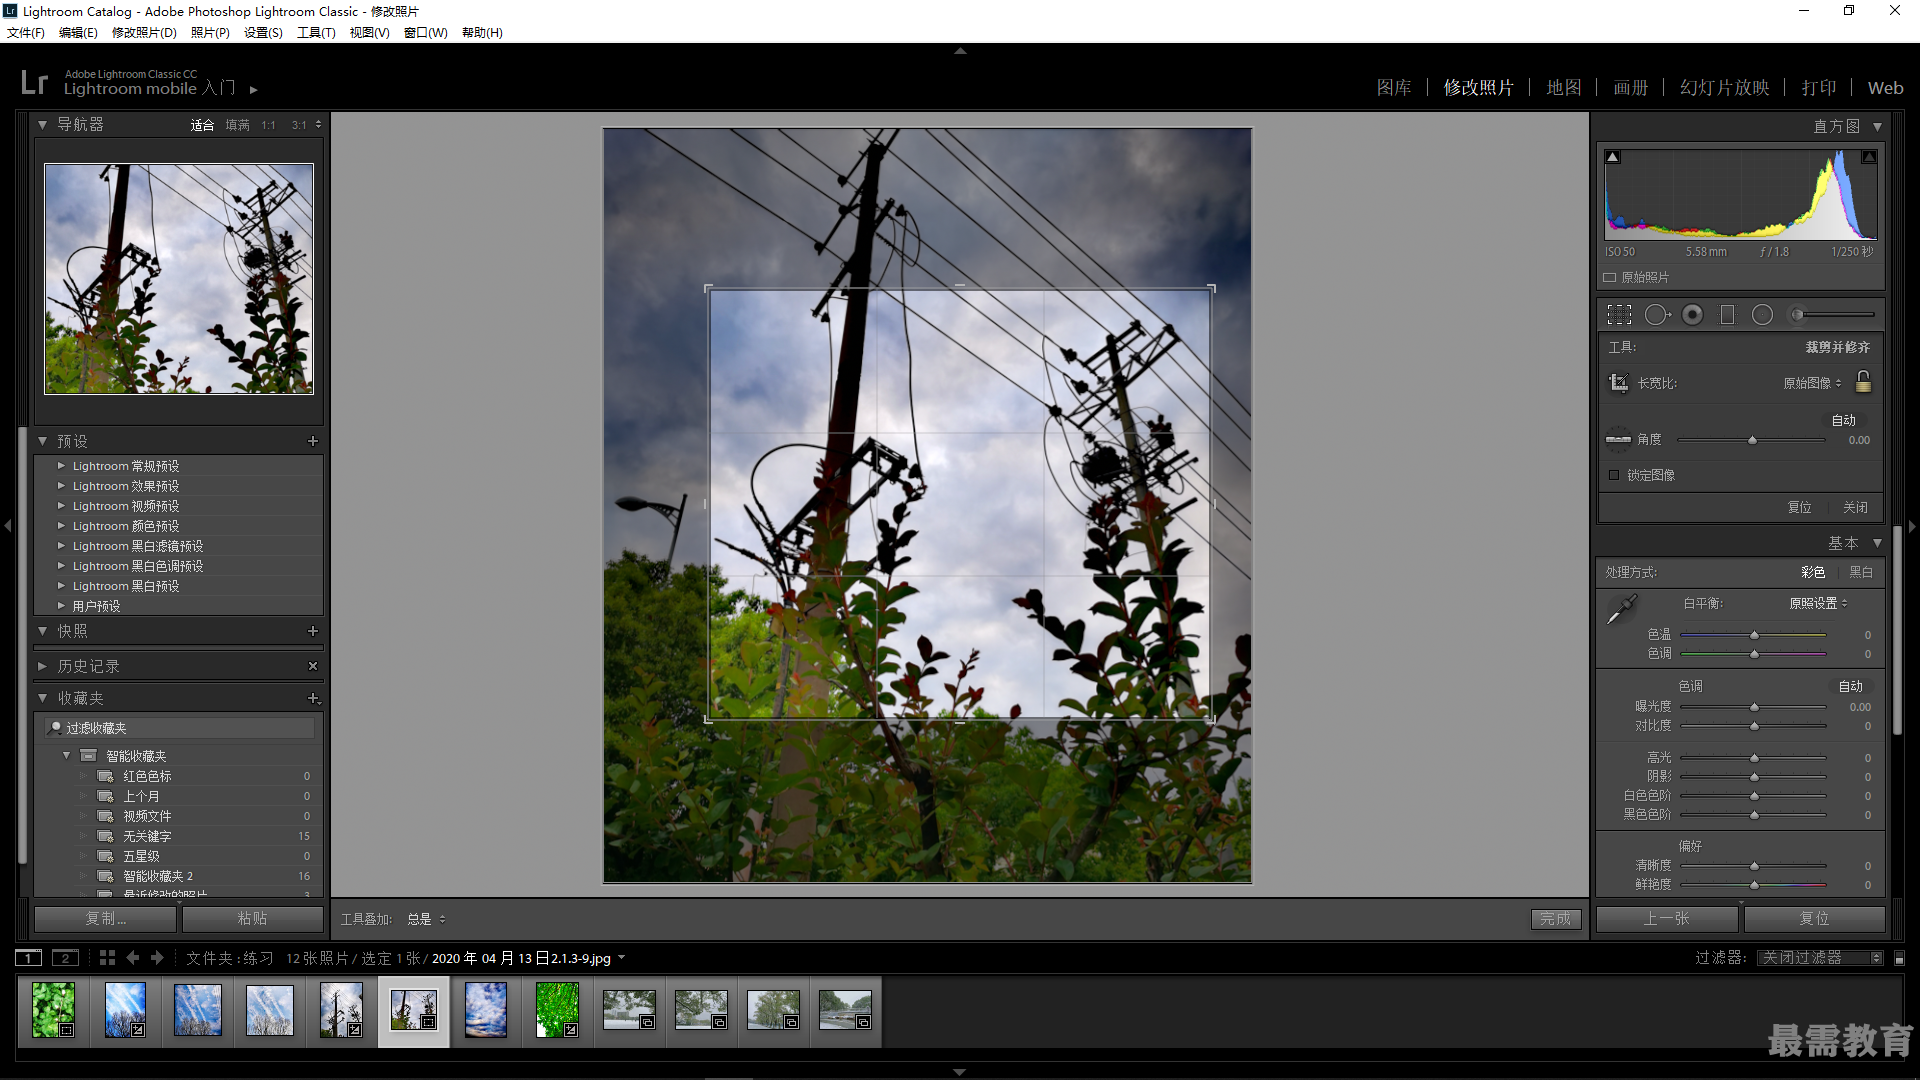Adjust the 角度 slider handle
Image resolution: width=1920 pixels, height=1080 pixels.
(1752, 440)
